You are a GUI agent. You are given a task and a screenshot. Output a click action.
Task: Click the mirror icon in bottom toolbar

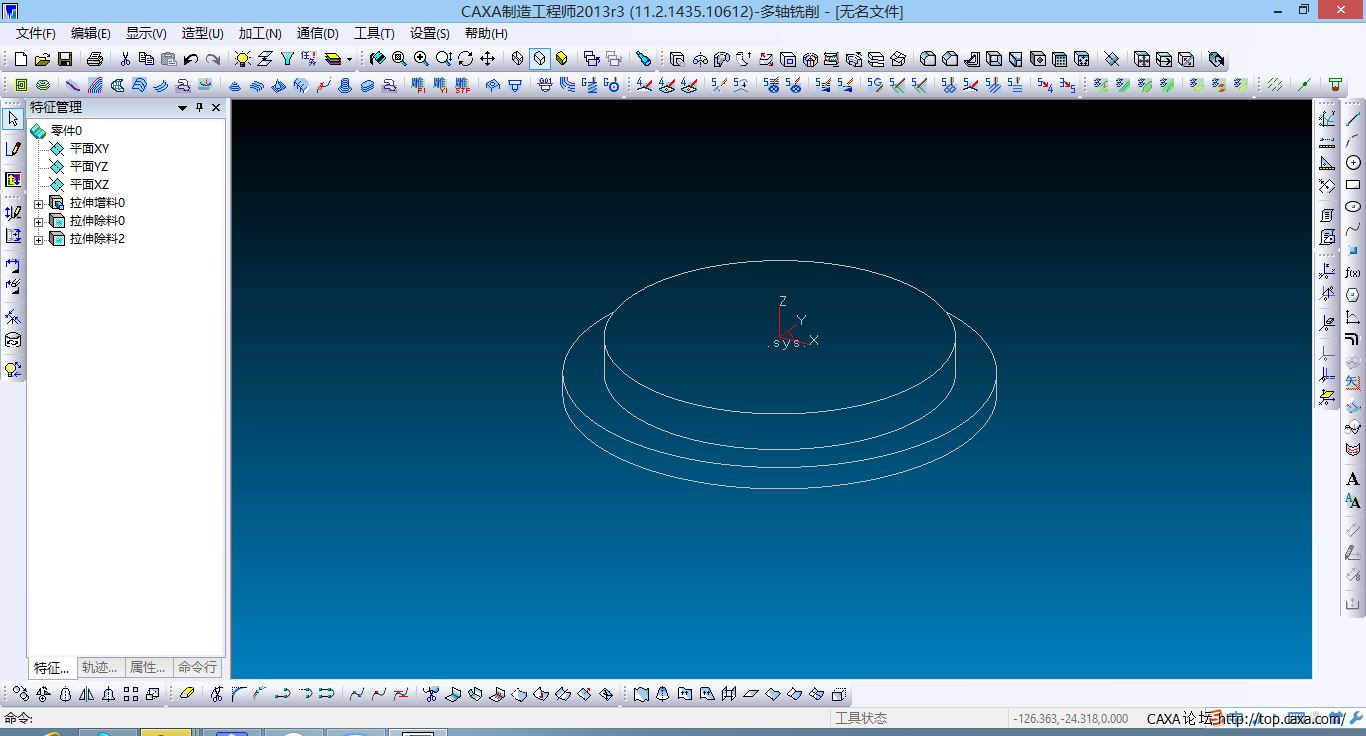pyautogui.click(x=87, y=694)
